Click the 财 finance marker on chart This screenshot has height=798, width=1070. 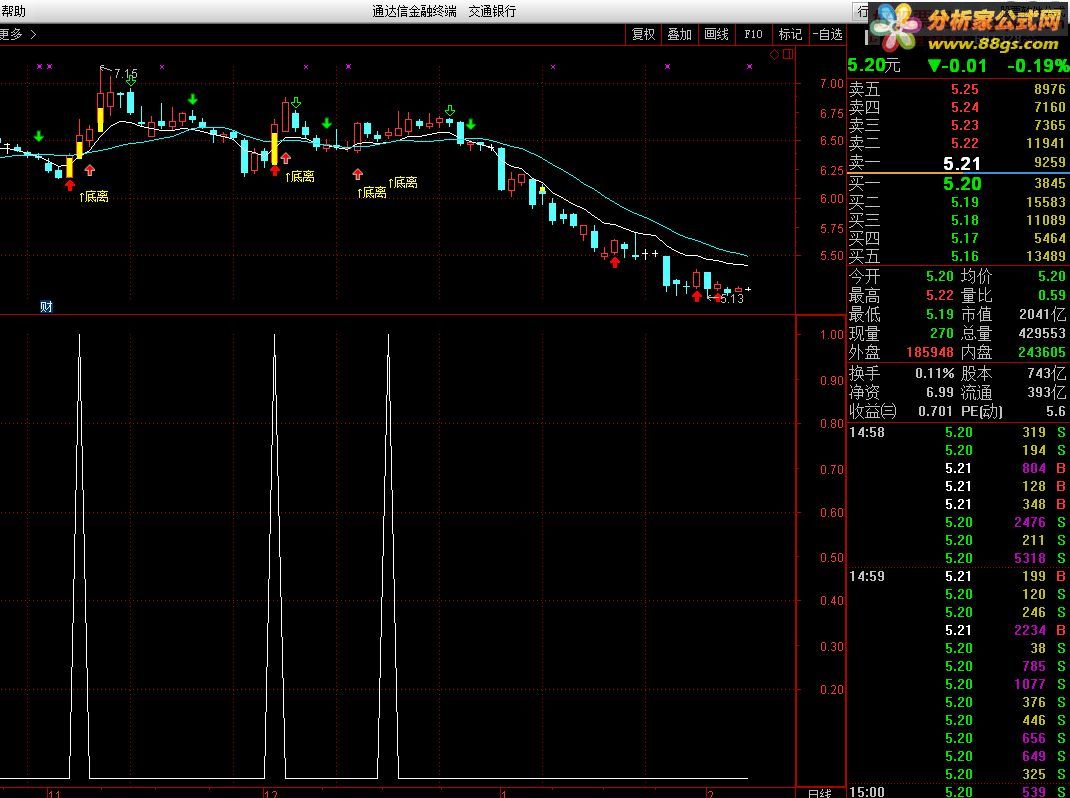pos(46,307)
